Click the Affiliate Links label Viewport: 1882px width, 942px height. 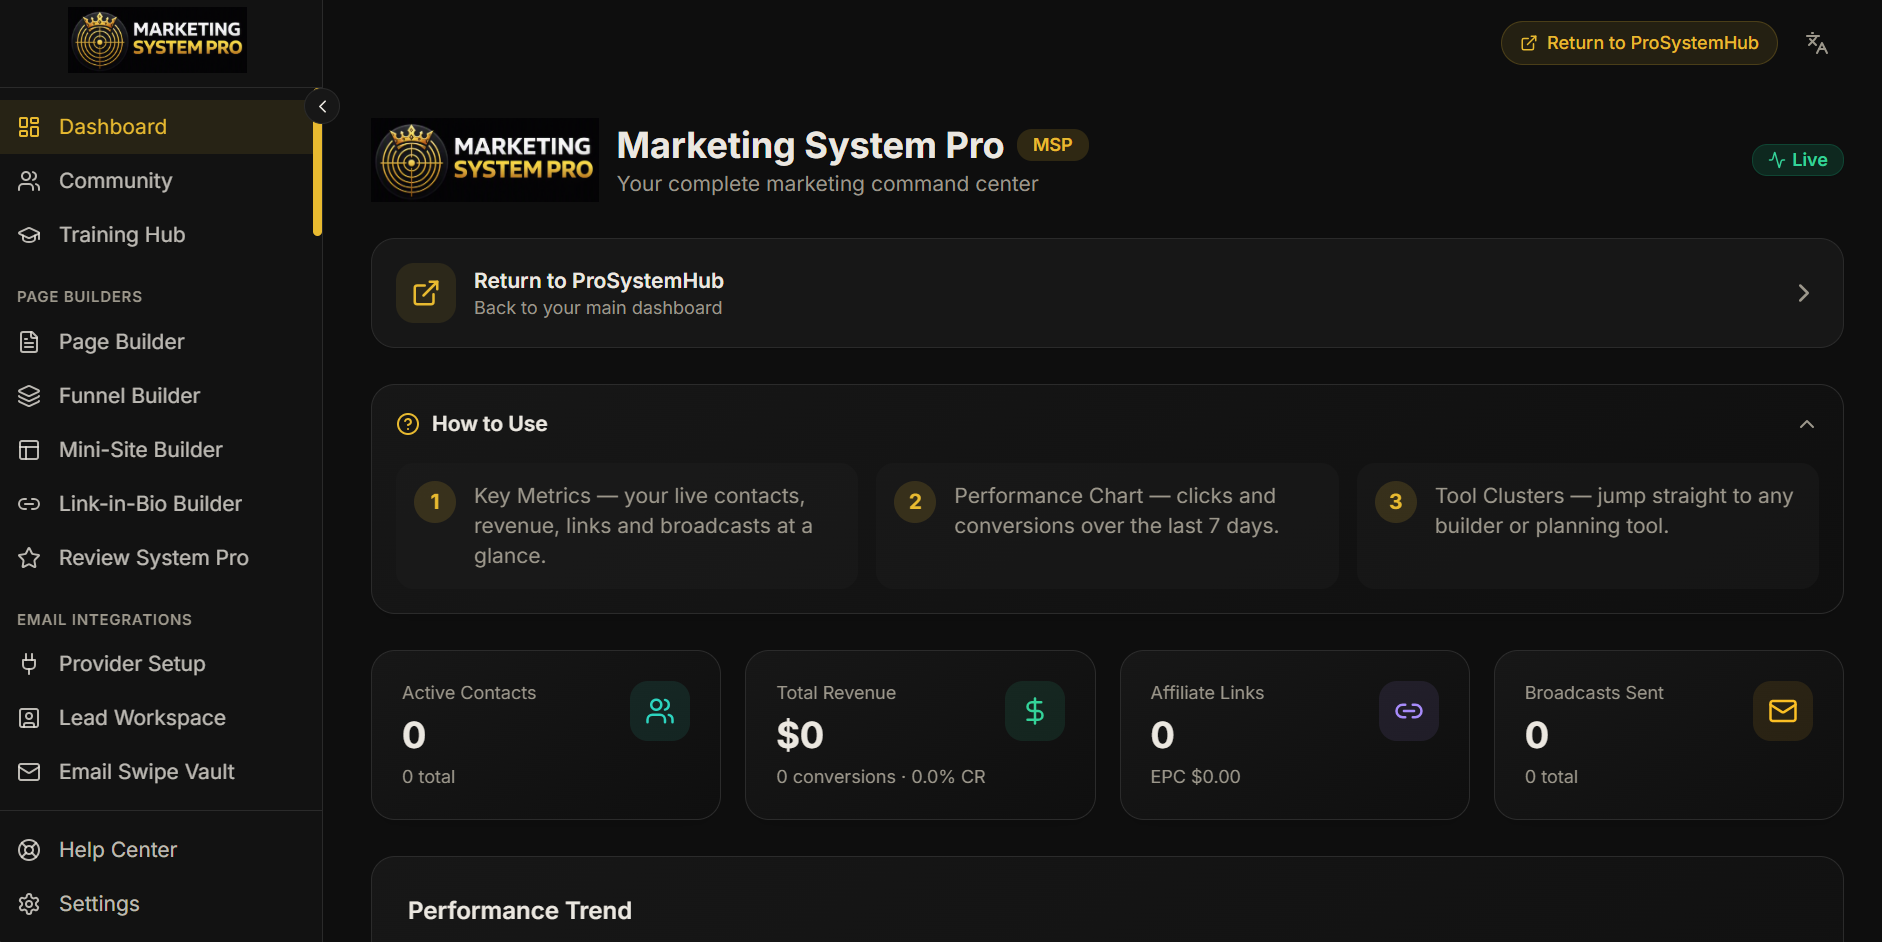(x=1207, y=693)
